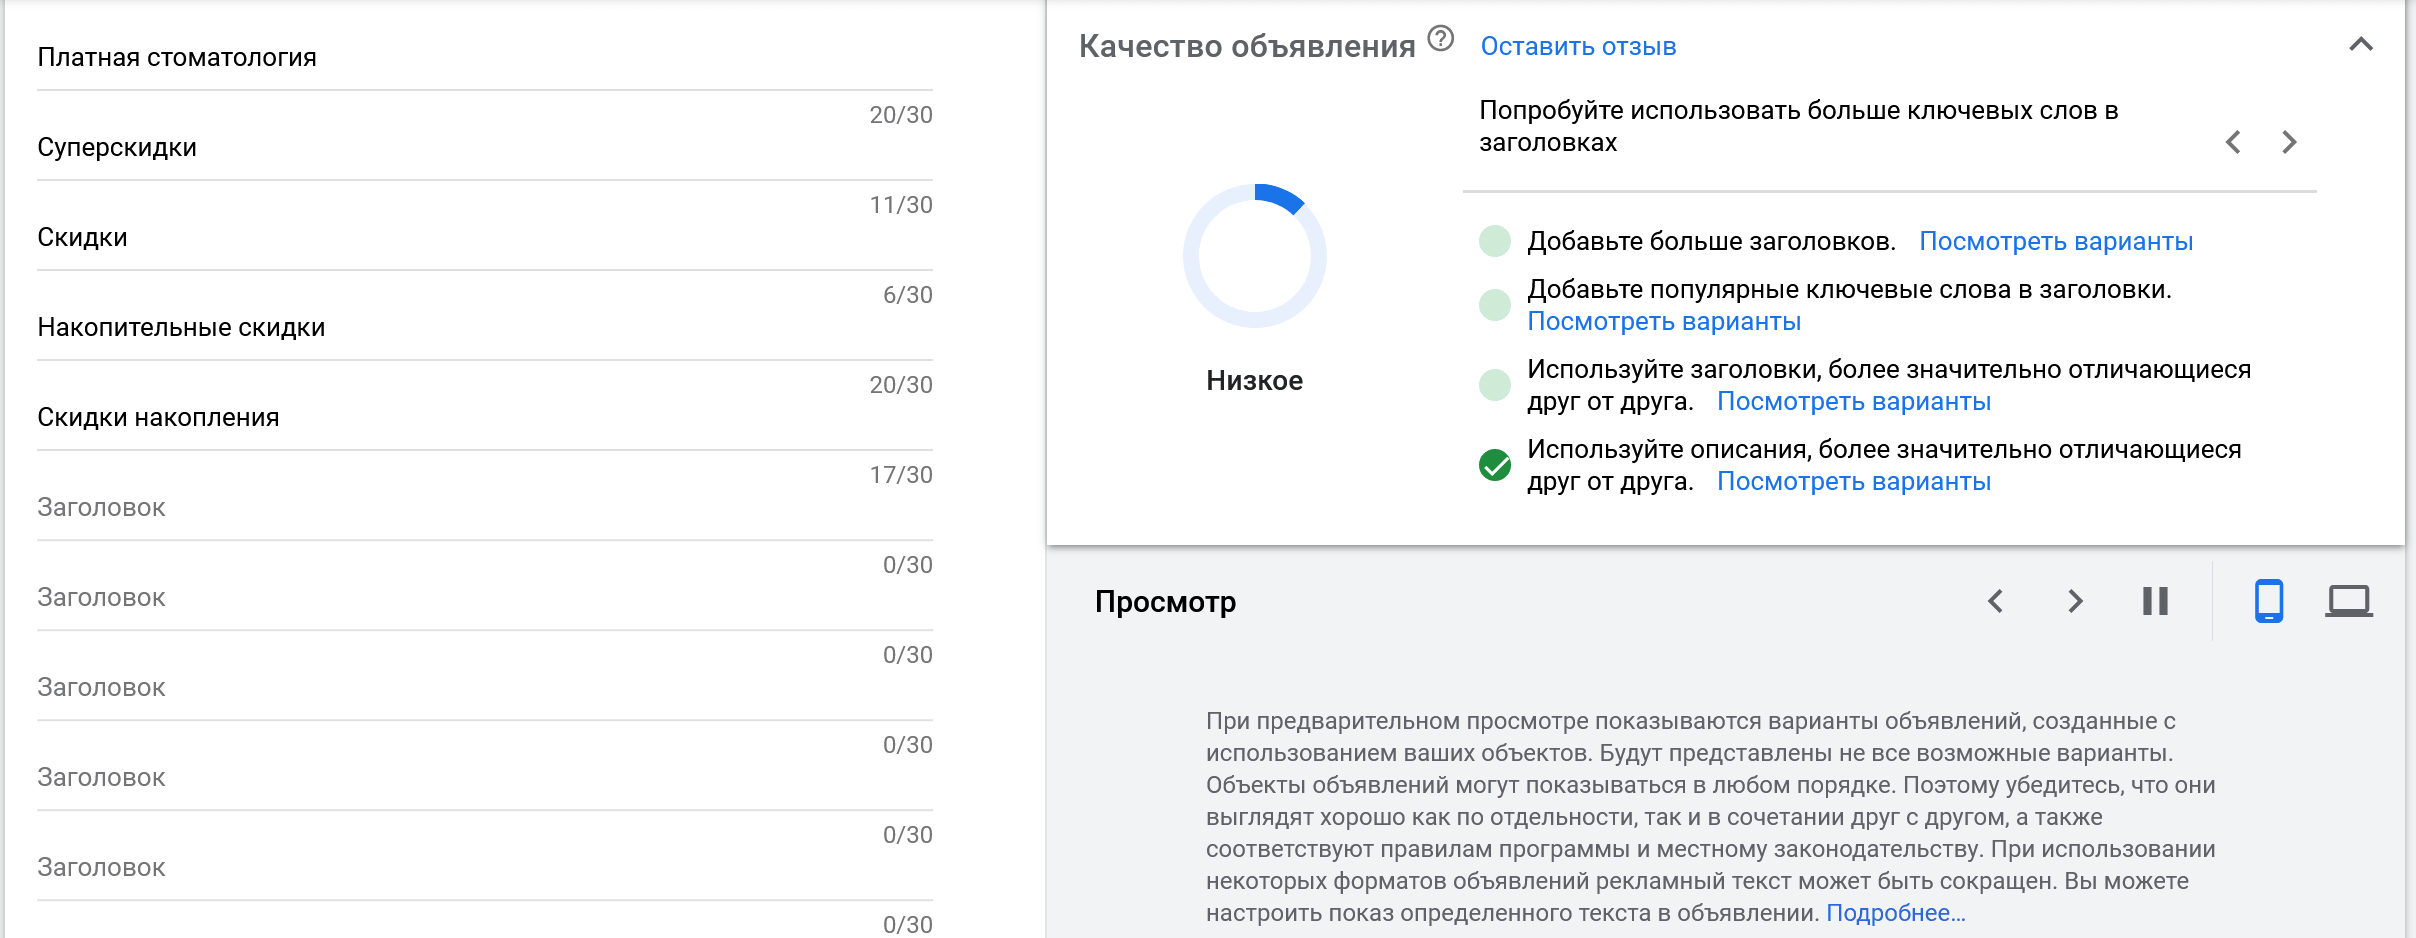Image resolution: width=2416 pixels, height=938 pixels.
Task: Edit headline 'Скидки накопления'
Action: click(x=485, y=418)
